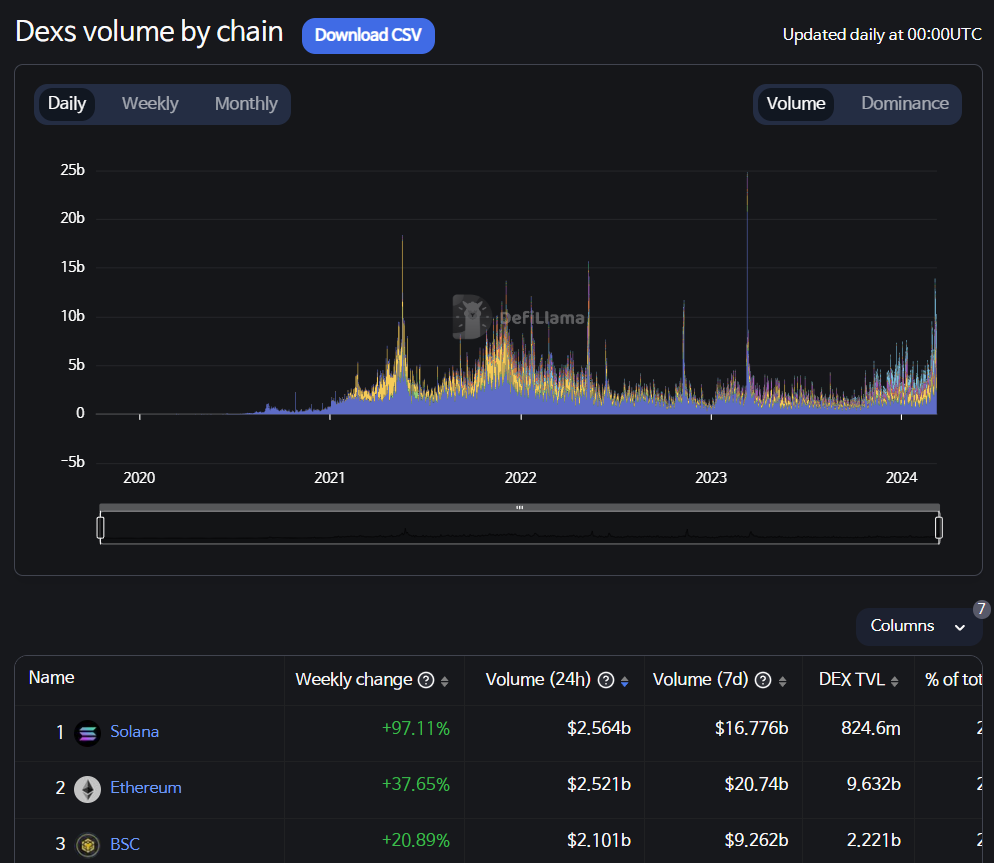
Task: Click the Solana chain logo icon
Action: [87, 732]
